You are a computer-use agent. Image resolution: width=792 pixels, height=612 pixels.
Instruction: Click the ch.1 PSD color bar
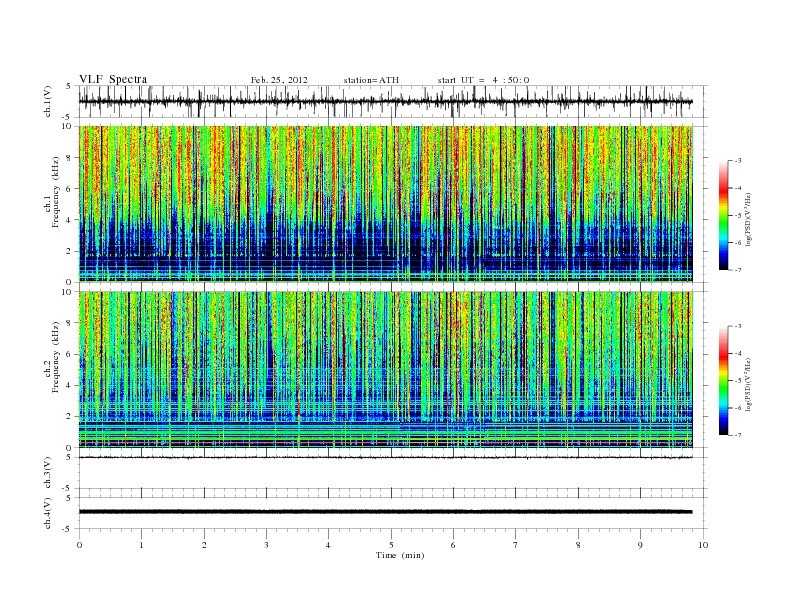[723, 215]
